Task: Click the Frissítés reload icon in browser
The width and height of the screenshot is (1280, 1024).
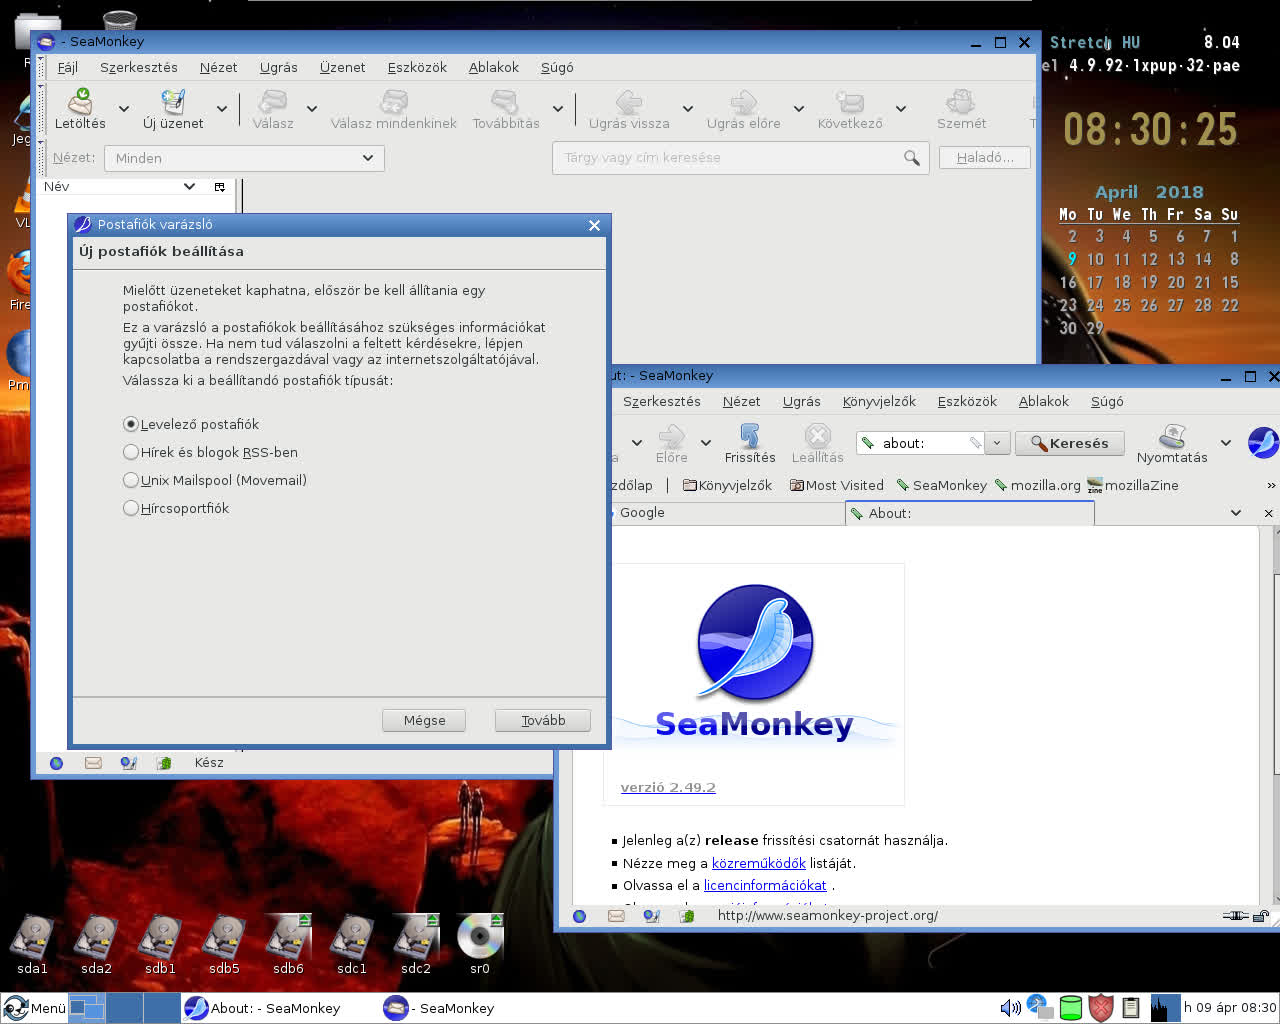Action: pyautogui.click(x=750, y=435)
